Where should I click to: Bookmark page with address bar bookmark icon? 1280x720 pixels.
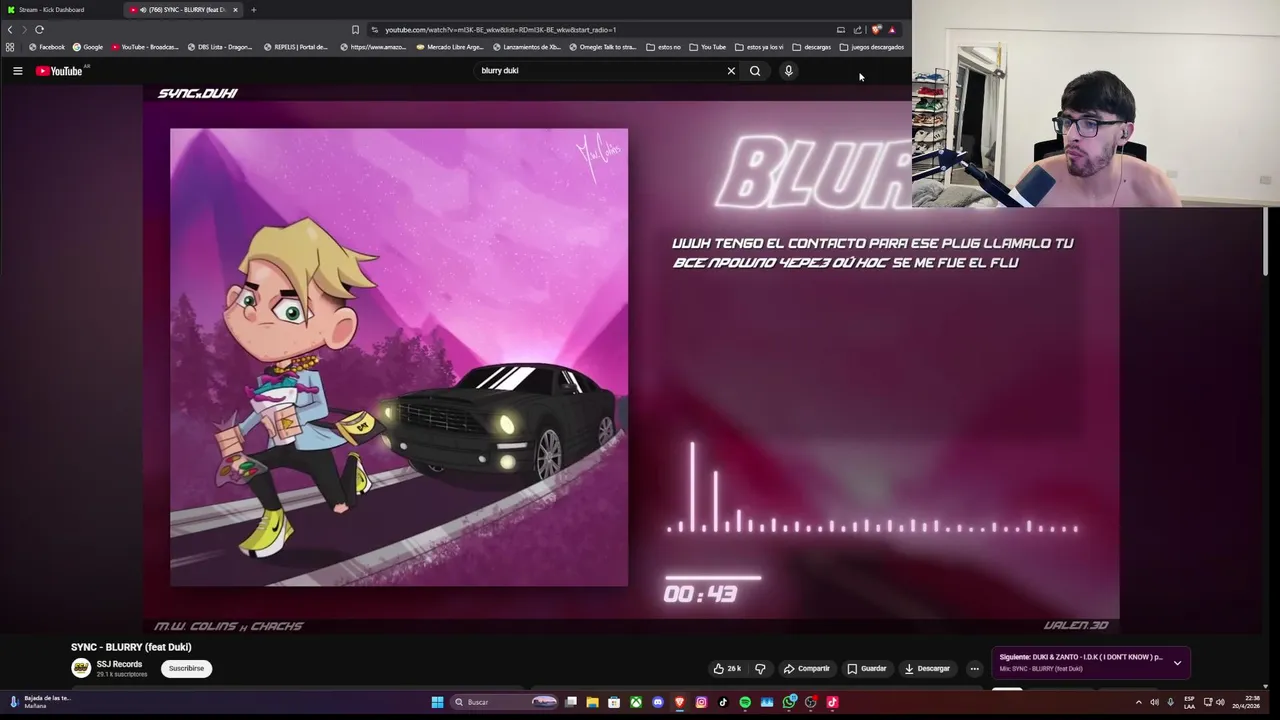click(355, 29)
